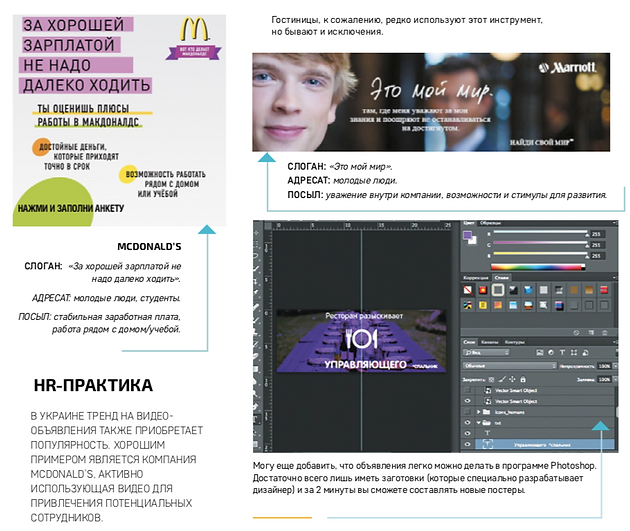Click the B channel color slider
This screenshot has height=531, width=630.
click(x=540, y=253)
